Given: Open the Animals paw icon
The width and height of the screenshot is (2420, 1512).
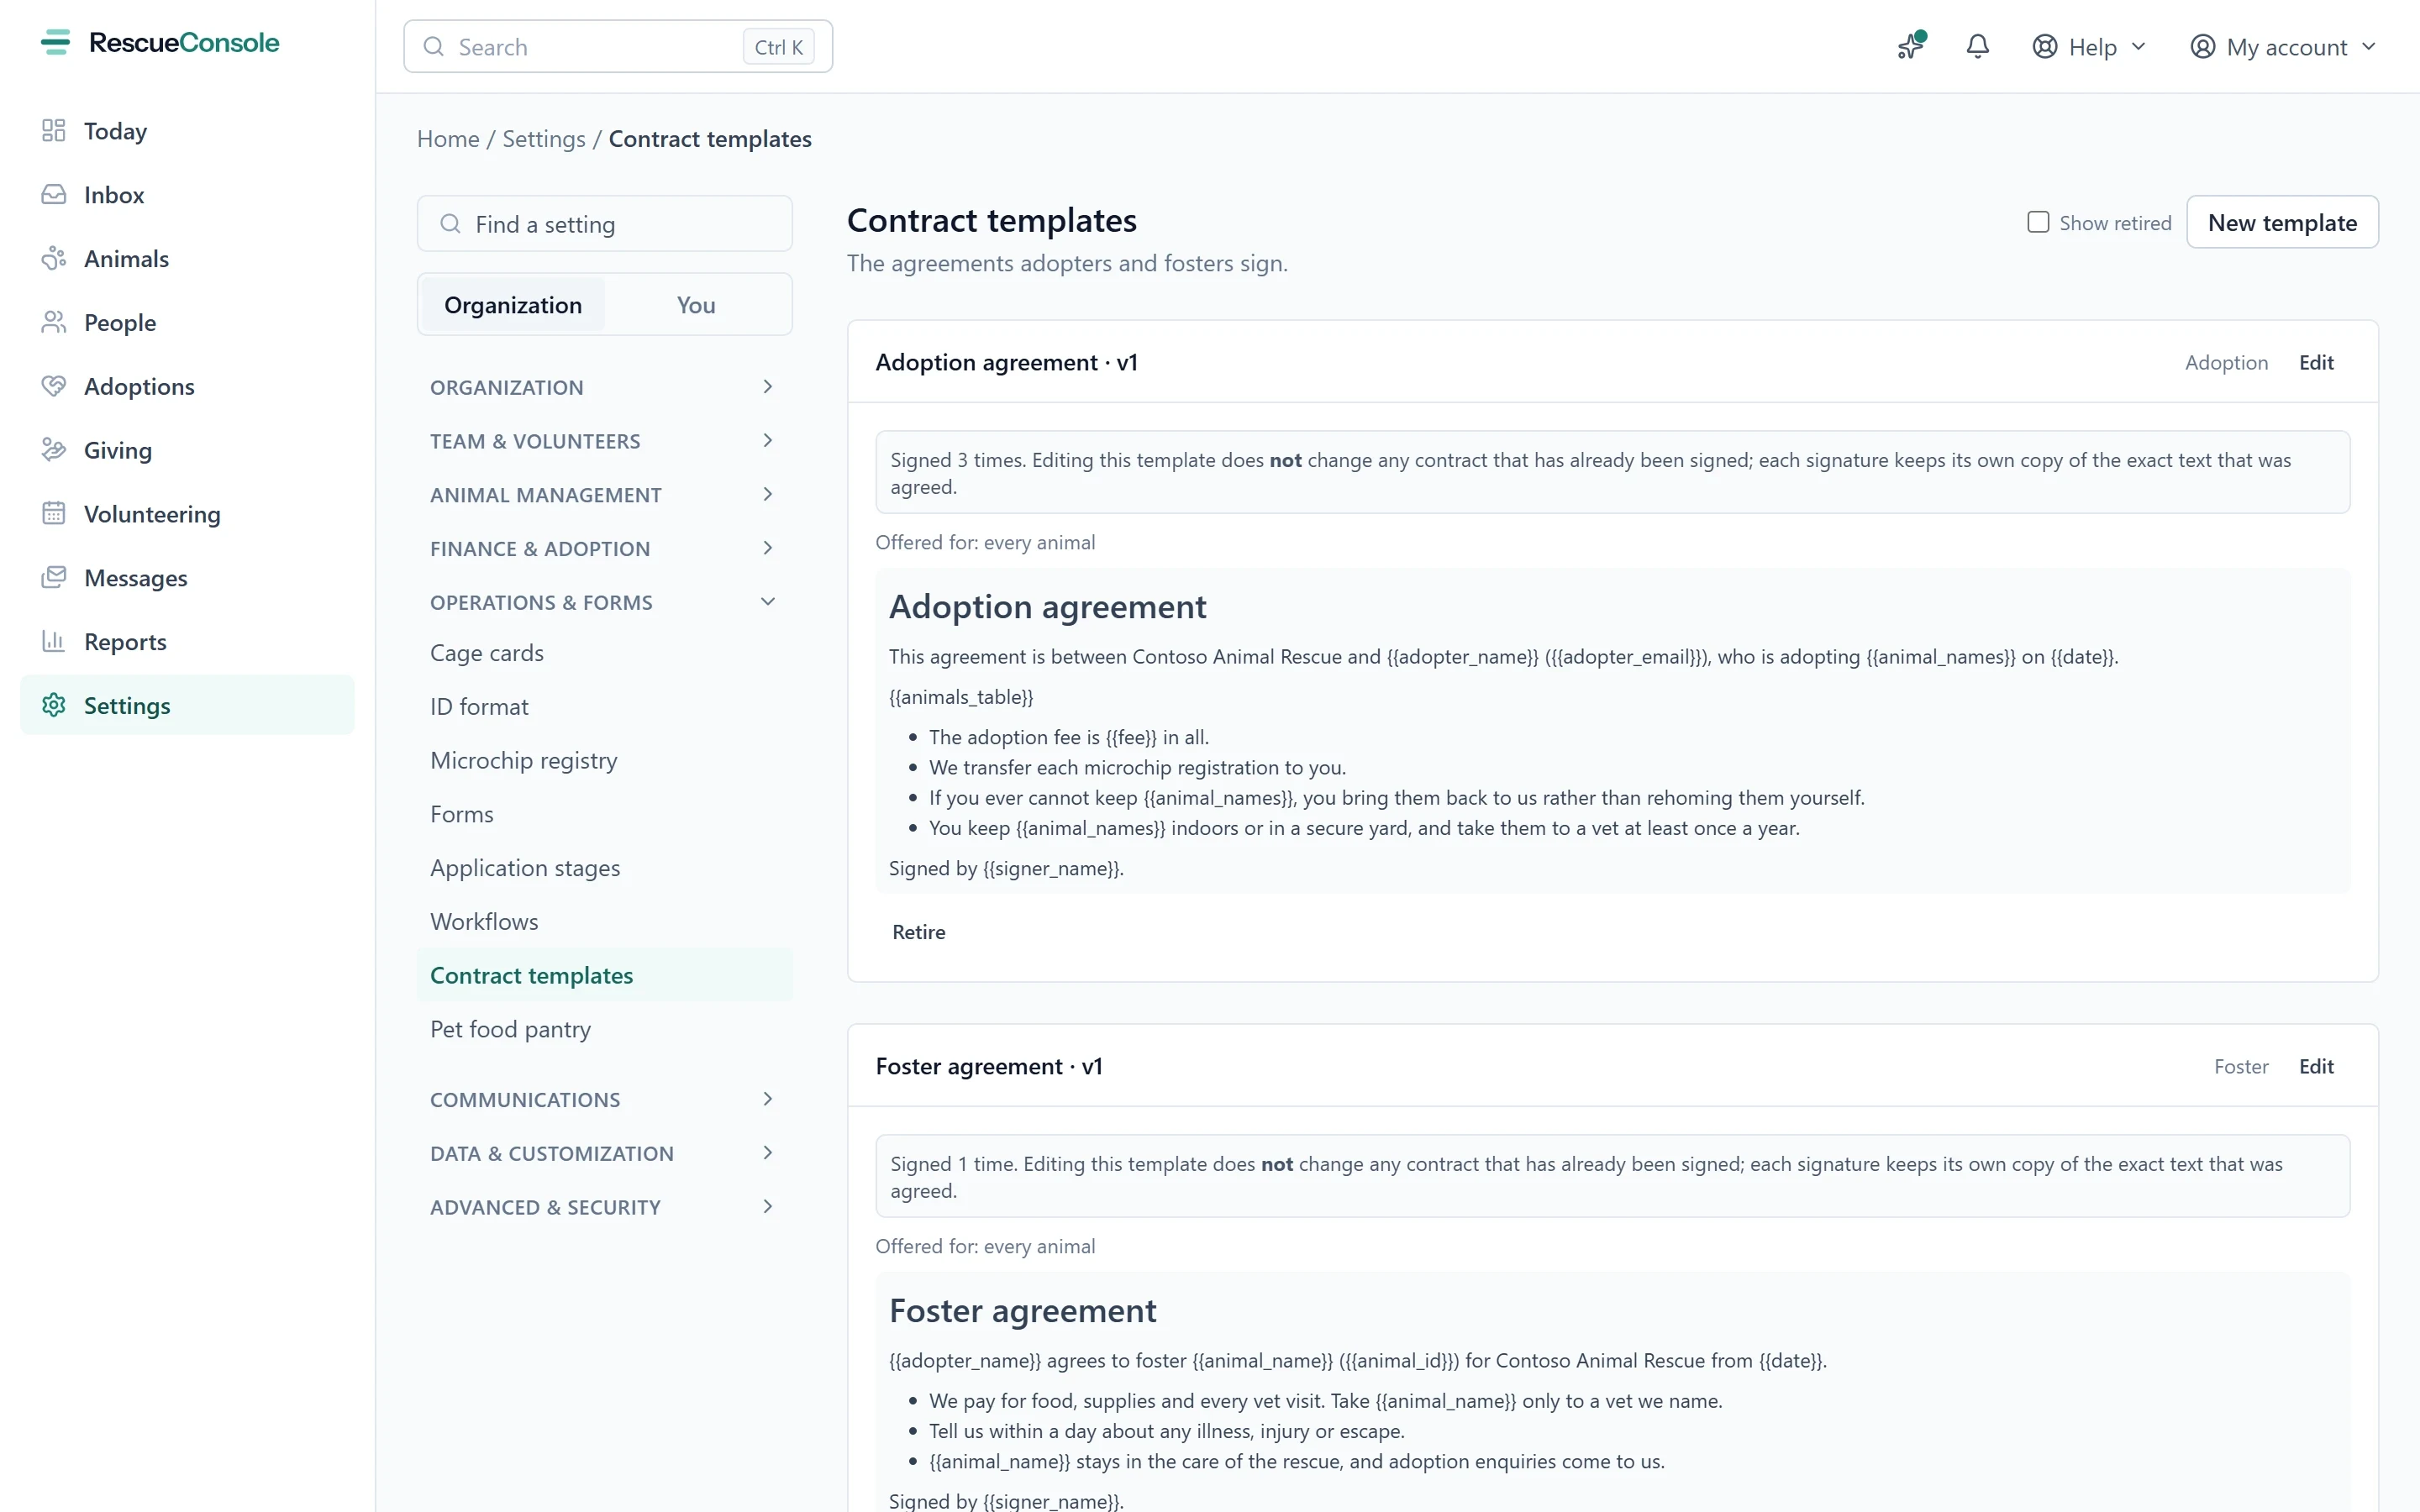Looking at the screenshot, I should tap(54, 259).
